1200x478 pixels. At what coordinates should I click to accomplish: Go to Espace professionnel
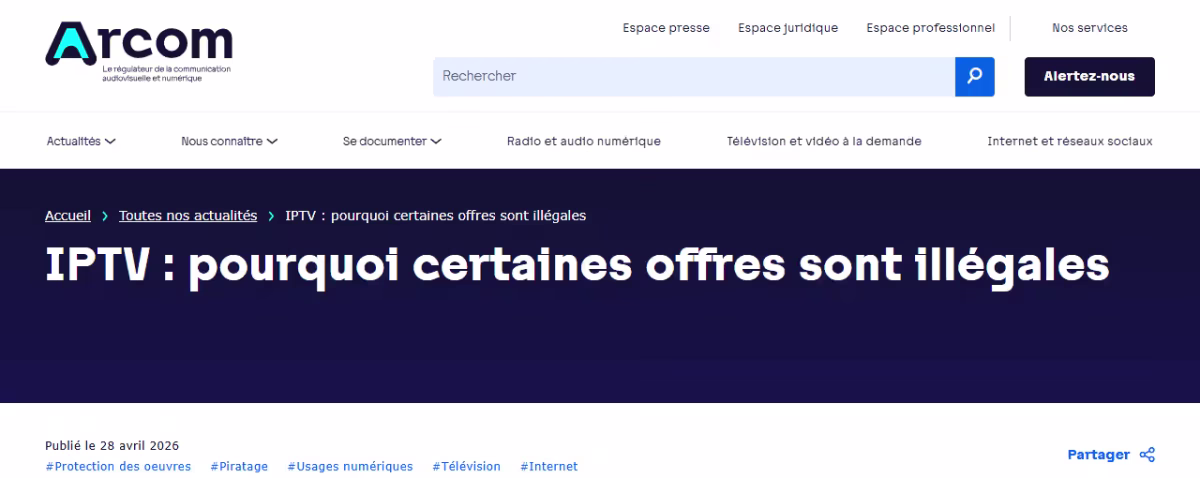click(x=931, y=28)
